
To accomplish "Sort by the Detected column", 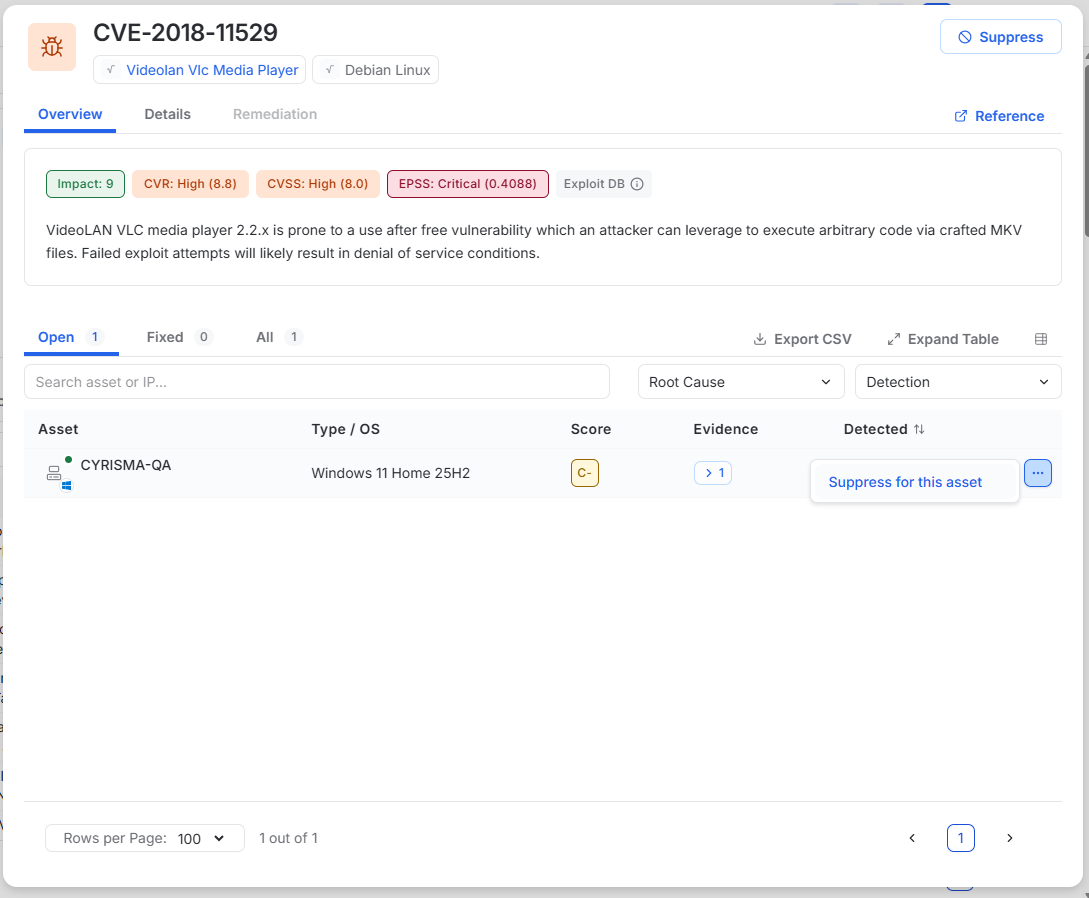I will pyautogui.click(x=883, y=429).
